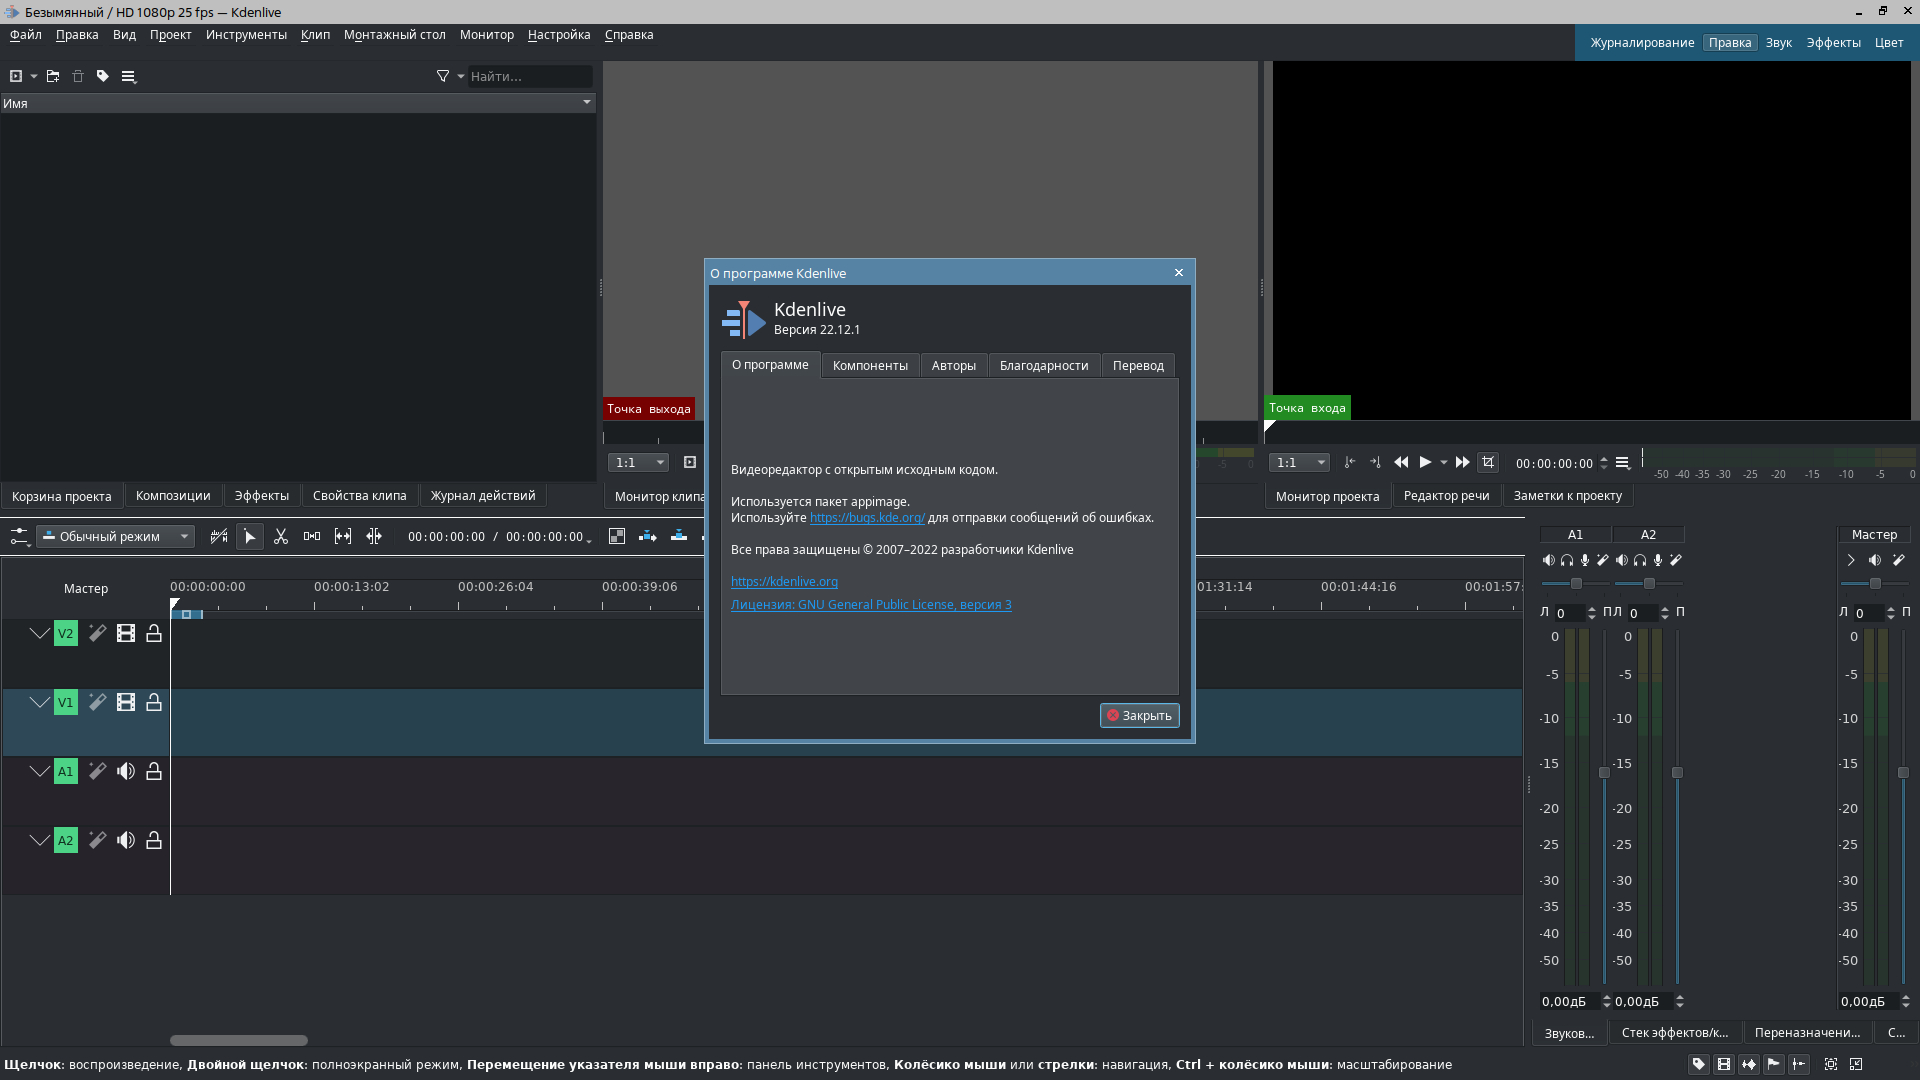The image size is (1920, 1080).
Task: Rewind the project monitor
Action: click(1401, 462)
